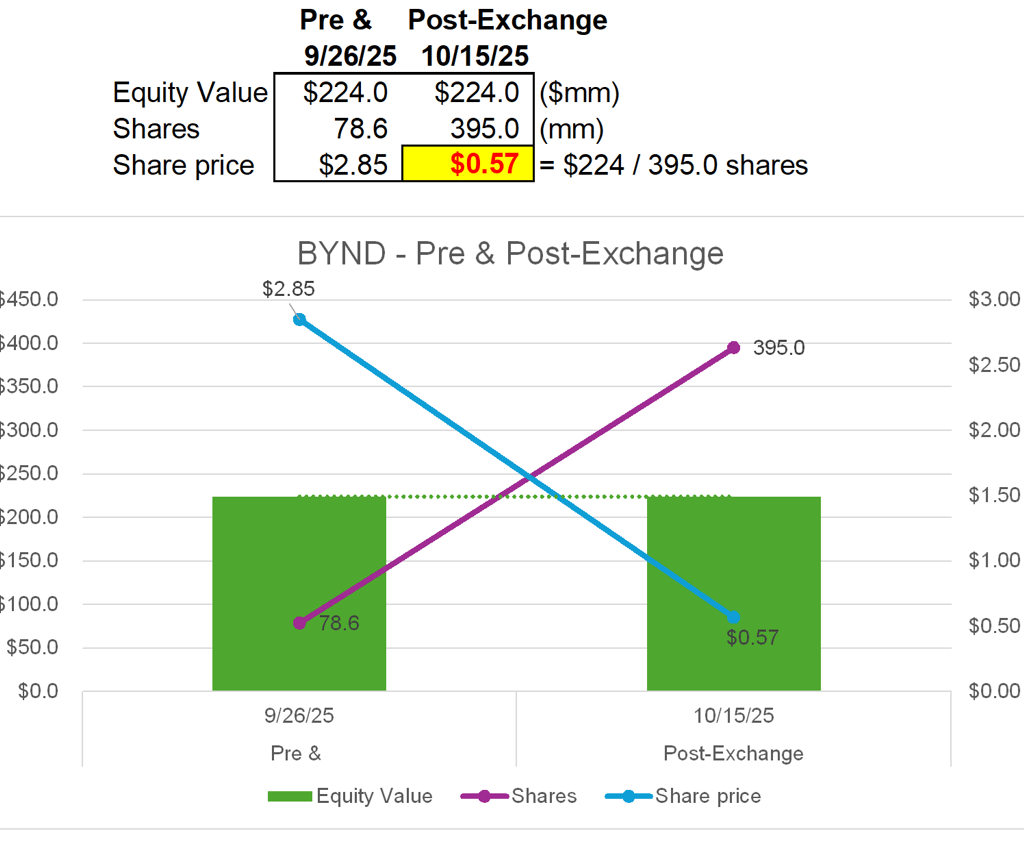The image size is (1024, 868).
Task: Select the highlighted $0.57 share price cell
Action: coord(468,163)
